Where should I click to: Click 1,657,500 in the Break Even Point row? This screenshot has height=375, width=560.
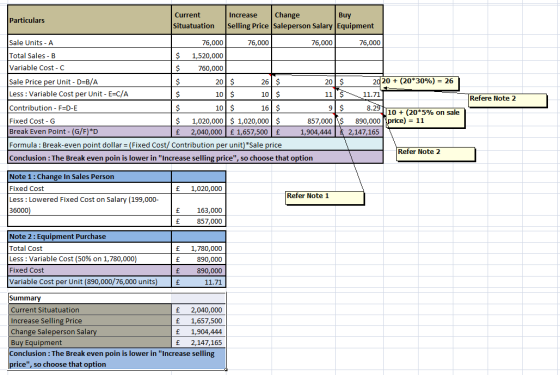tap(249, 132)
